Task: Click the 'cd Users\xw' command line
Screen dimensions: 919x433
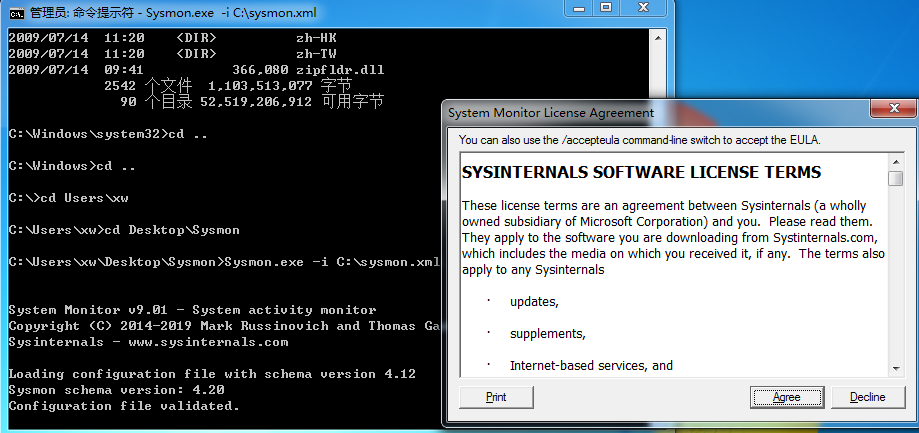Action: tap(69, 198)
